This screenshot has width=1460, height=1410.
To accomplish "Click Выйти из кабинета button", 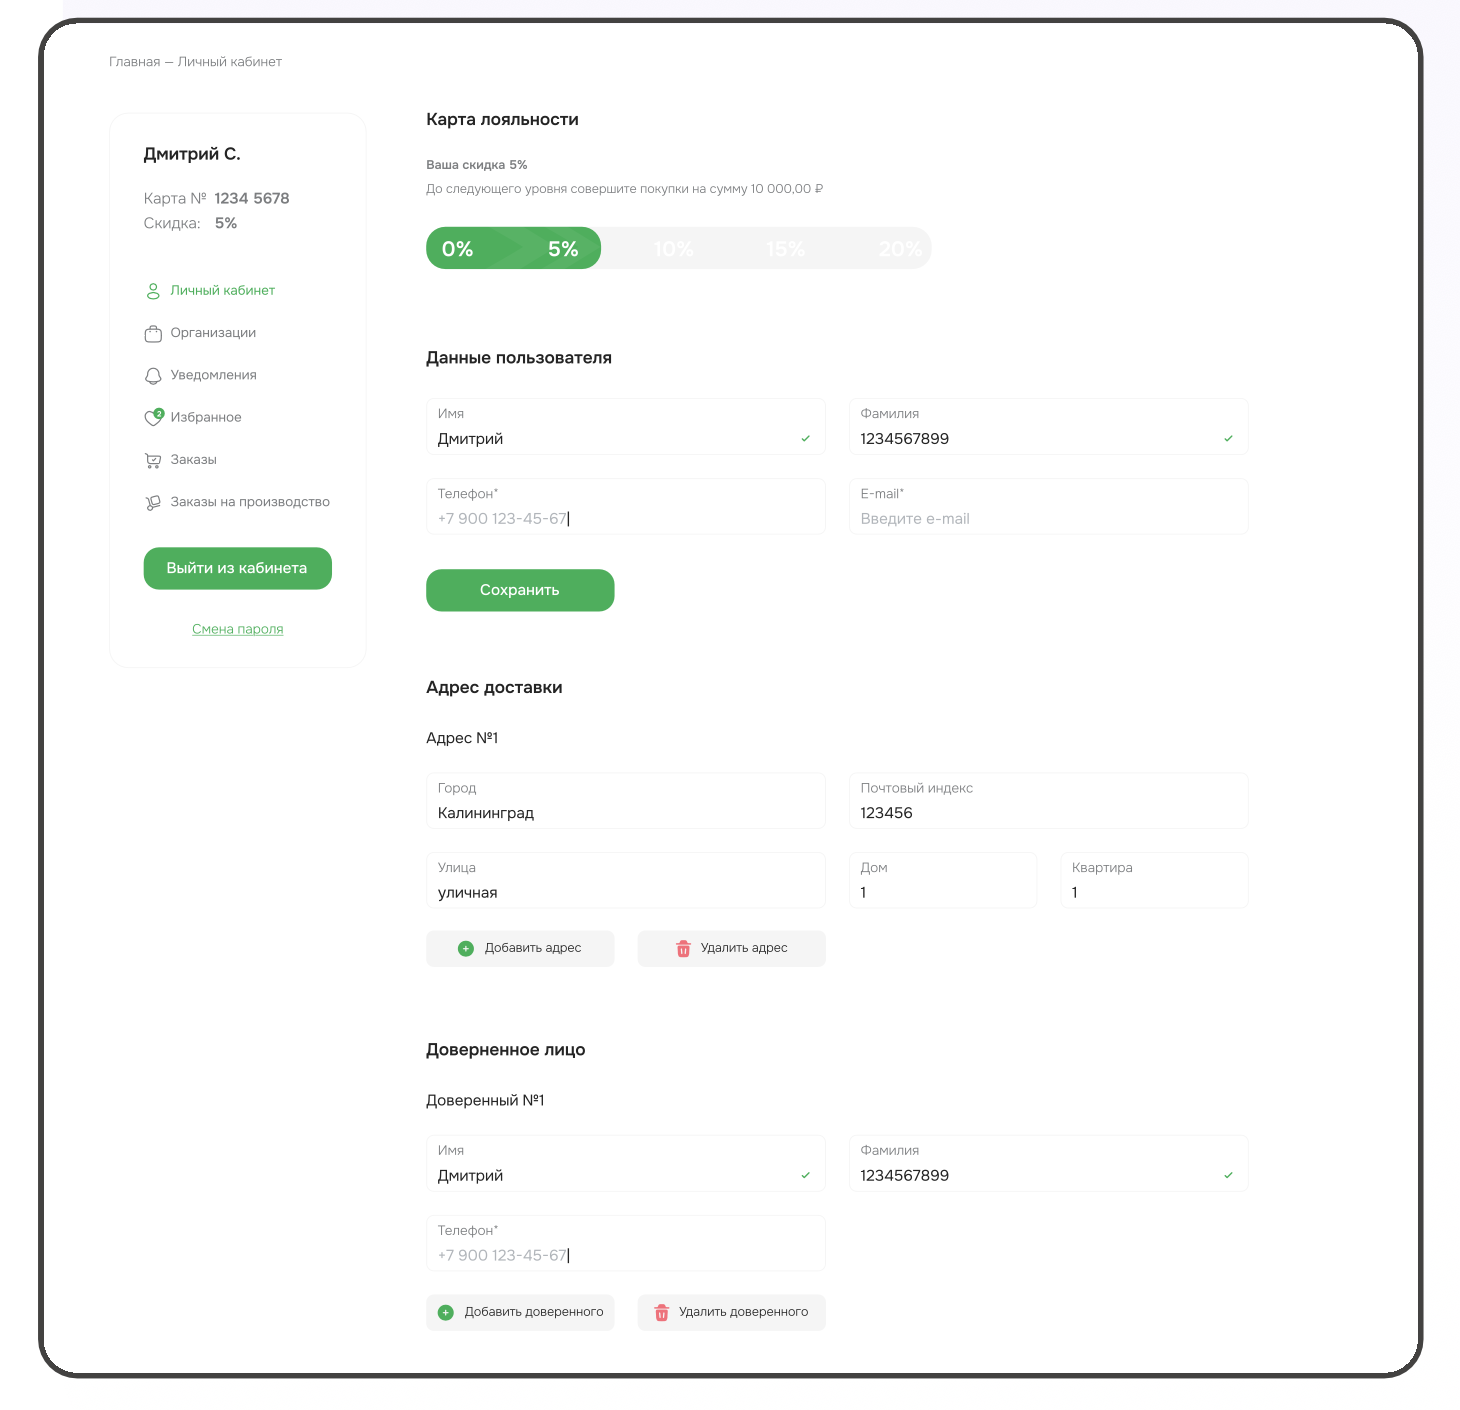I will 237,568.
